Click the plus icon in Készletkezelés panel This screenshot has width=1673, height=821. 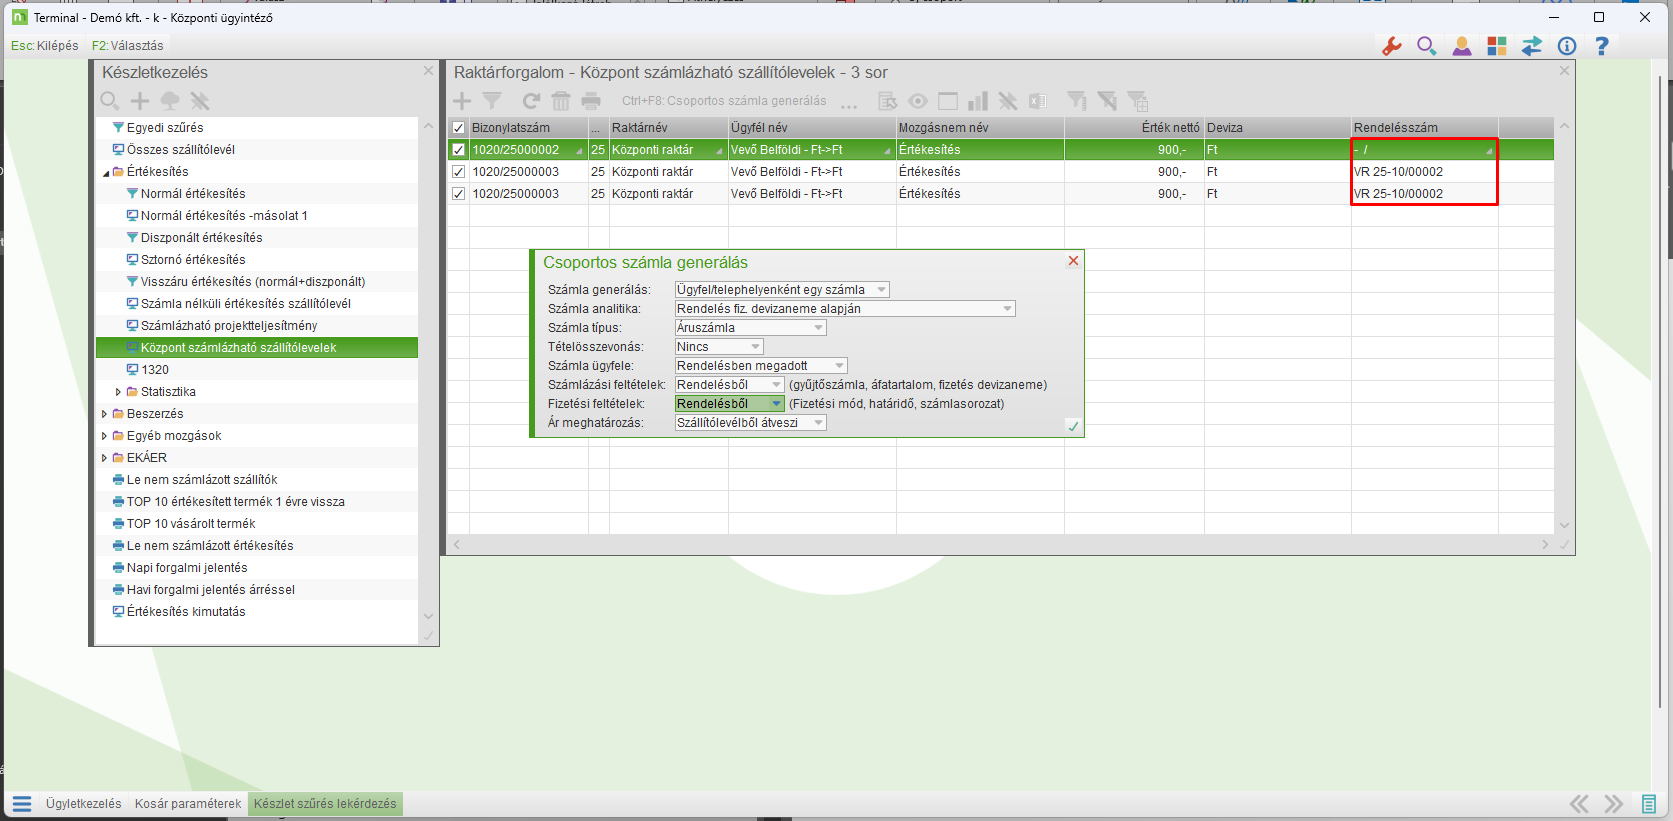coord(140,101)
